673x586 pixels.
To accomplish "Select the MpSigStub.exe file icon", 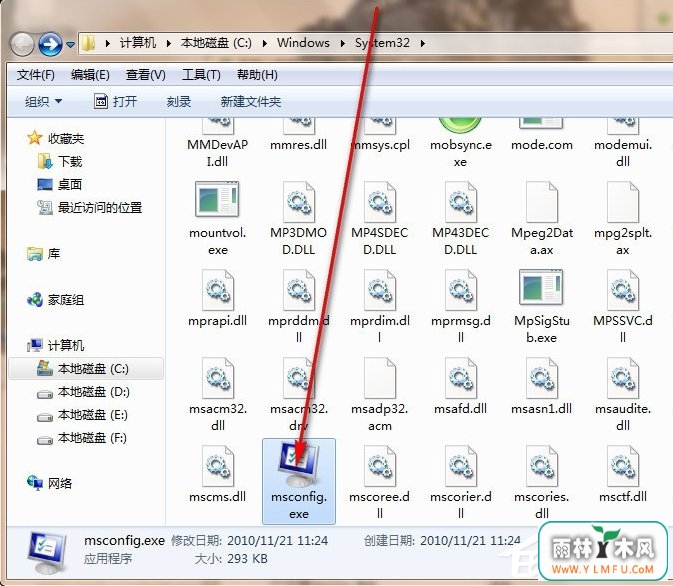I will point(541,287).
